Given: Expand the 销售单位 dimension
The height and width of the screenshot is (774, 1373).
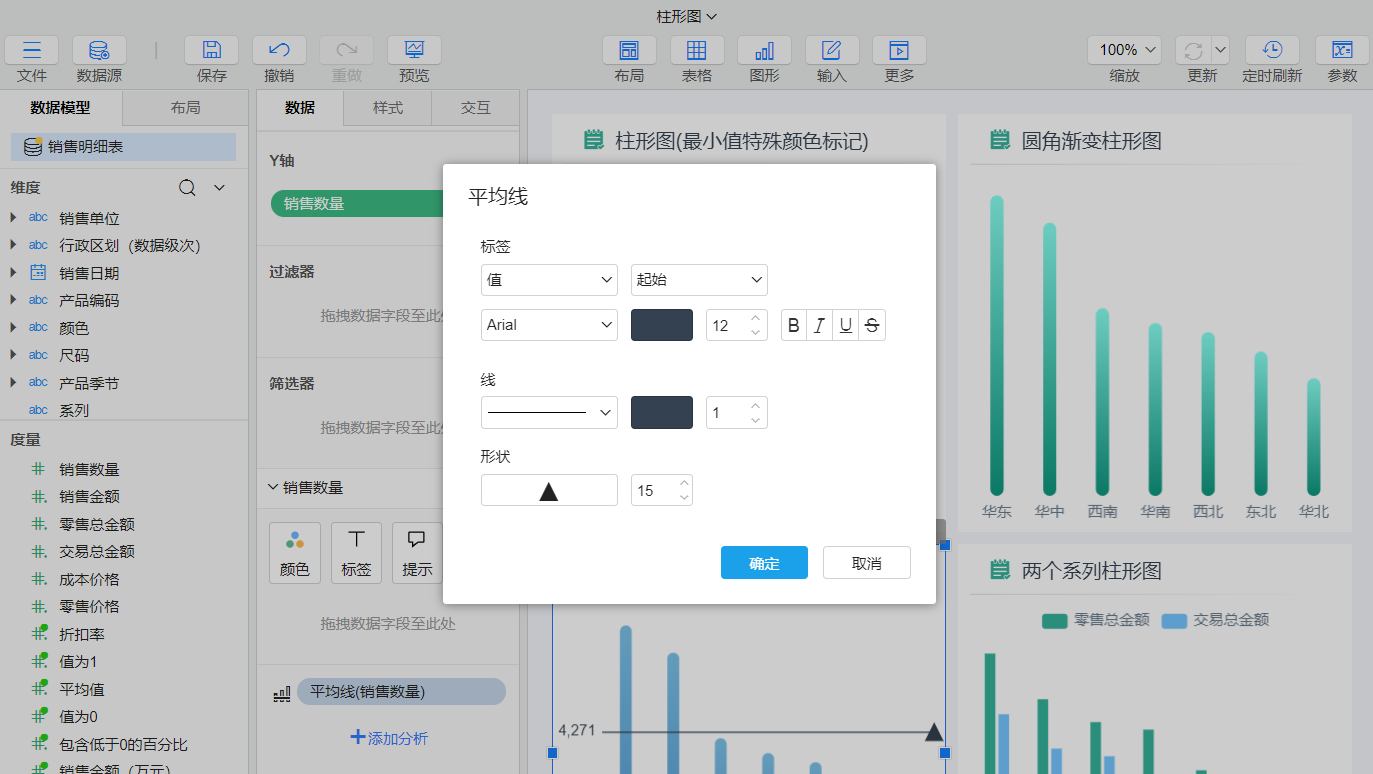Looking at the screenshot, I should 13,218.
